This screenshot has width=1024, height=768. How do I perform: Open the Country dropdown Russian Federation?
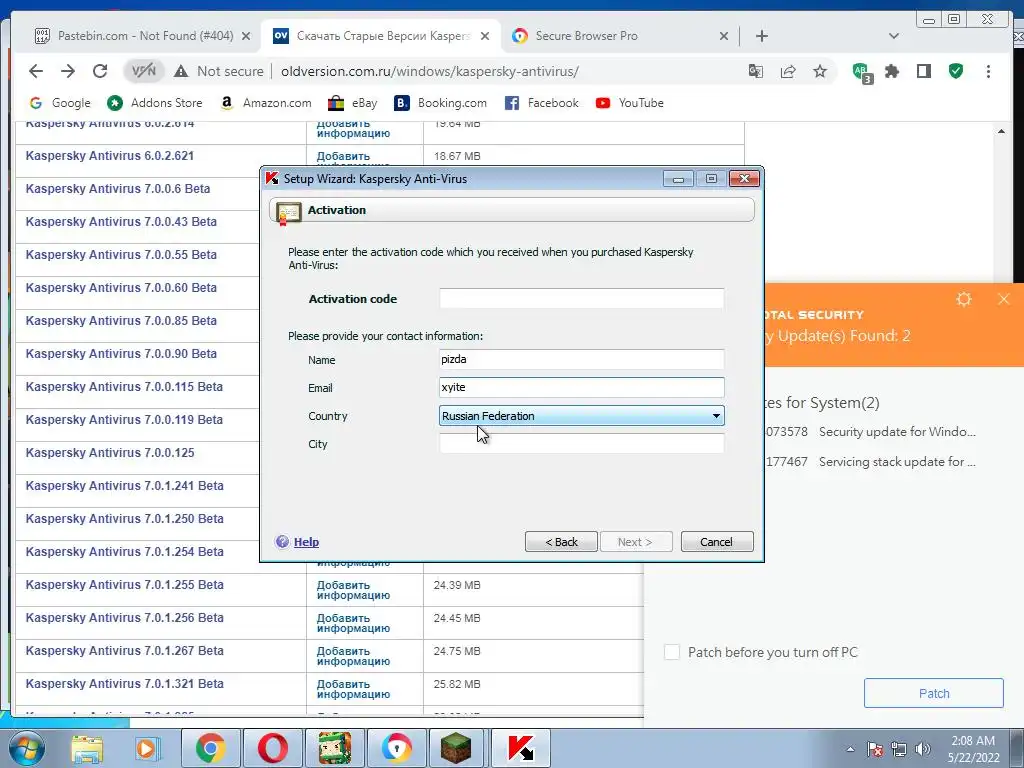pos(581,415)
